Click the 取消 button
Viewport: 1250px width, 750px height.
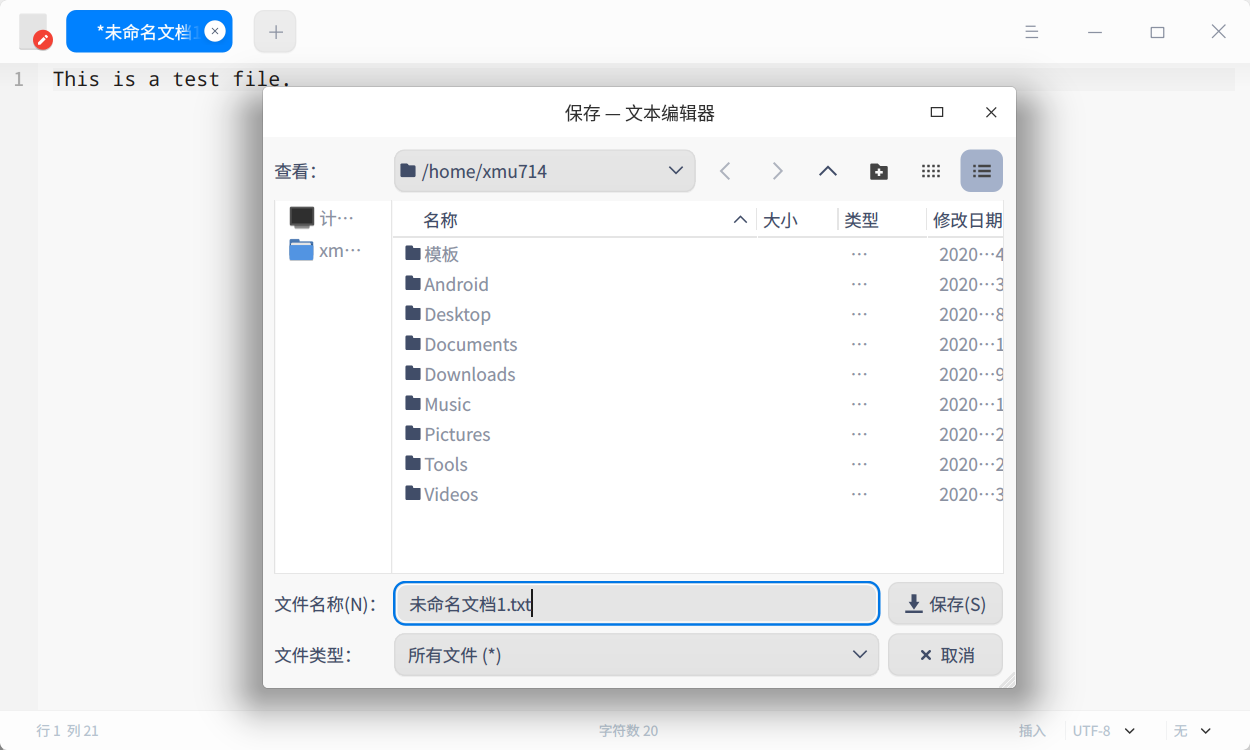[x=945, y=655]
